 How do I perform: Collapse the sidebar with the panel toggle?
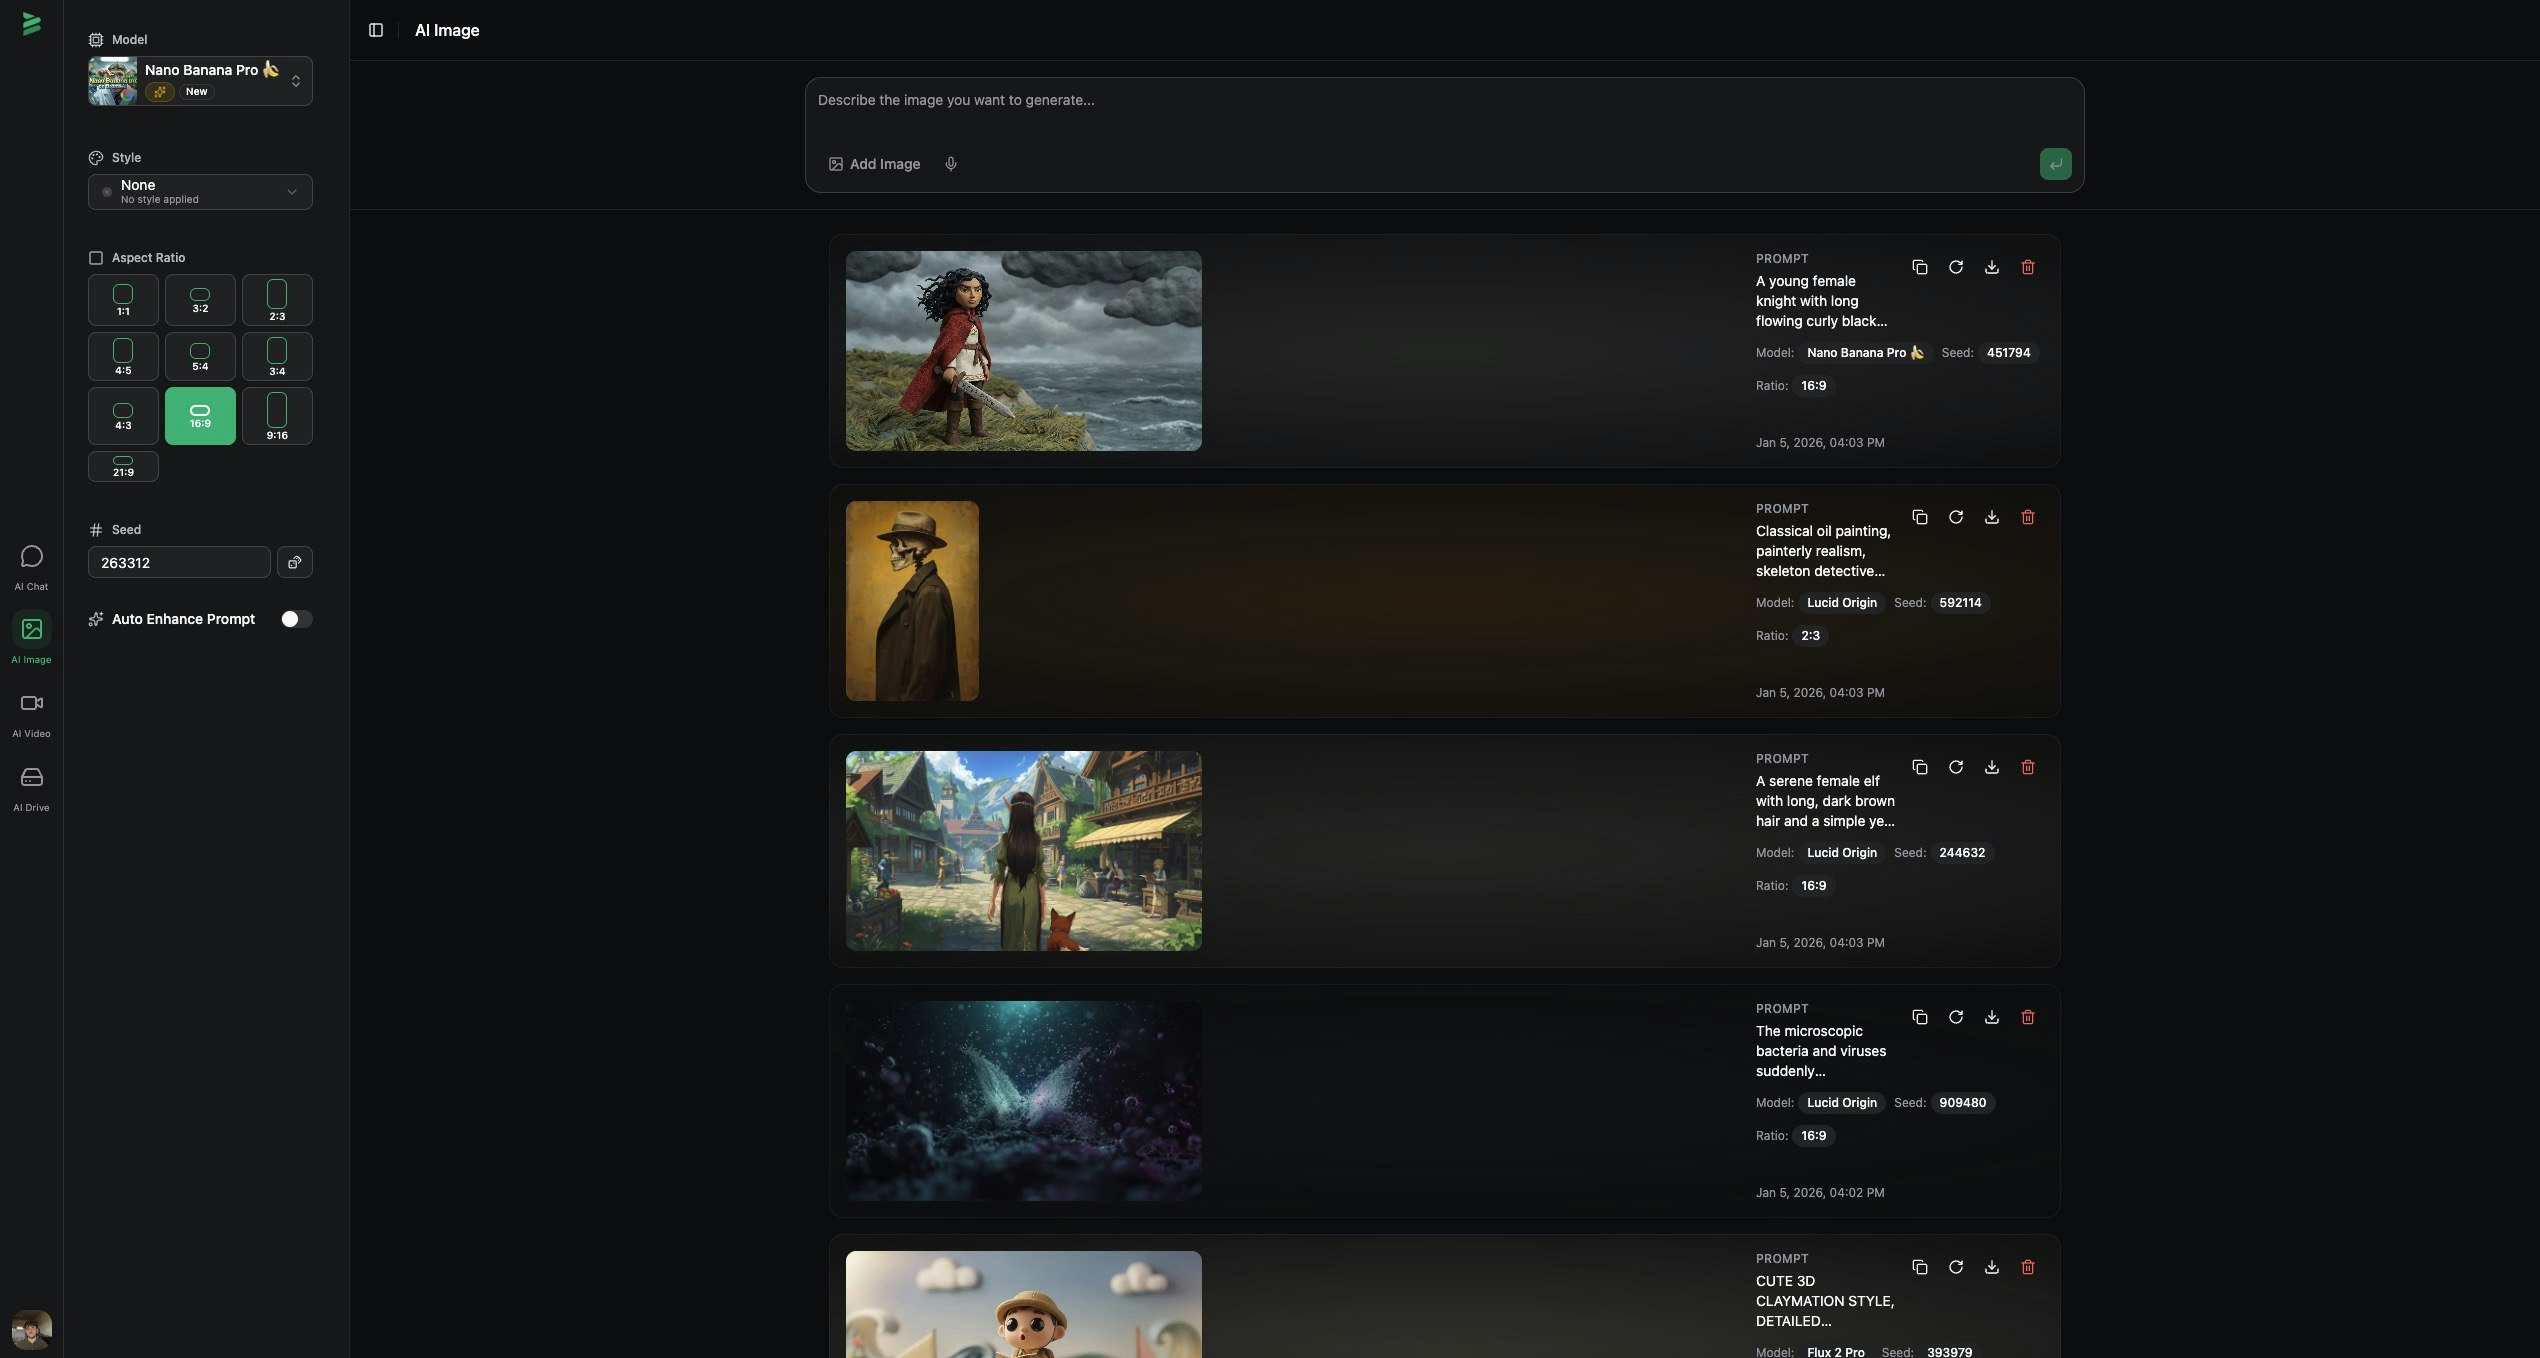click(x=376, y=30)
